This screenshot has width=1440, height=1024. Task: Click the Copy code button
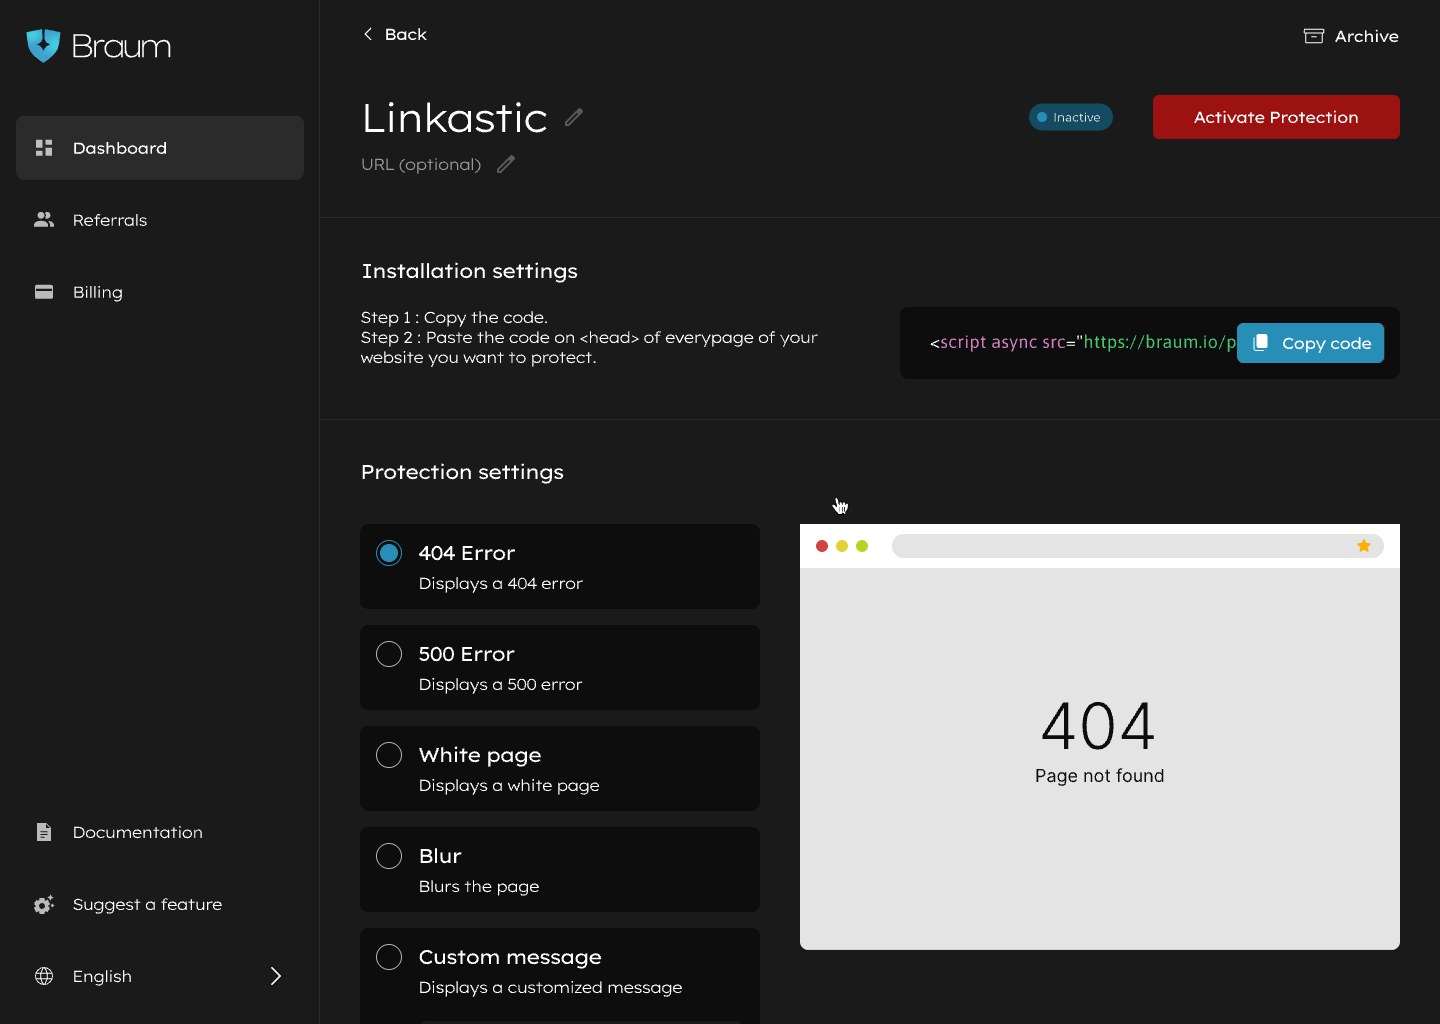(x=1310, y=343)
